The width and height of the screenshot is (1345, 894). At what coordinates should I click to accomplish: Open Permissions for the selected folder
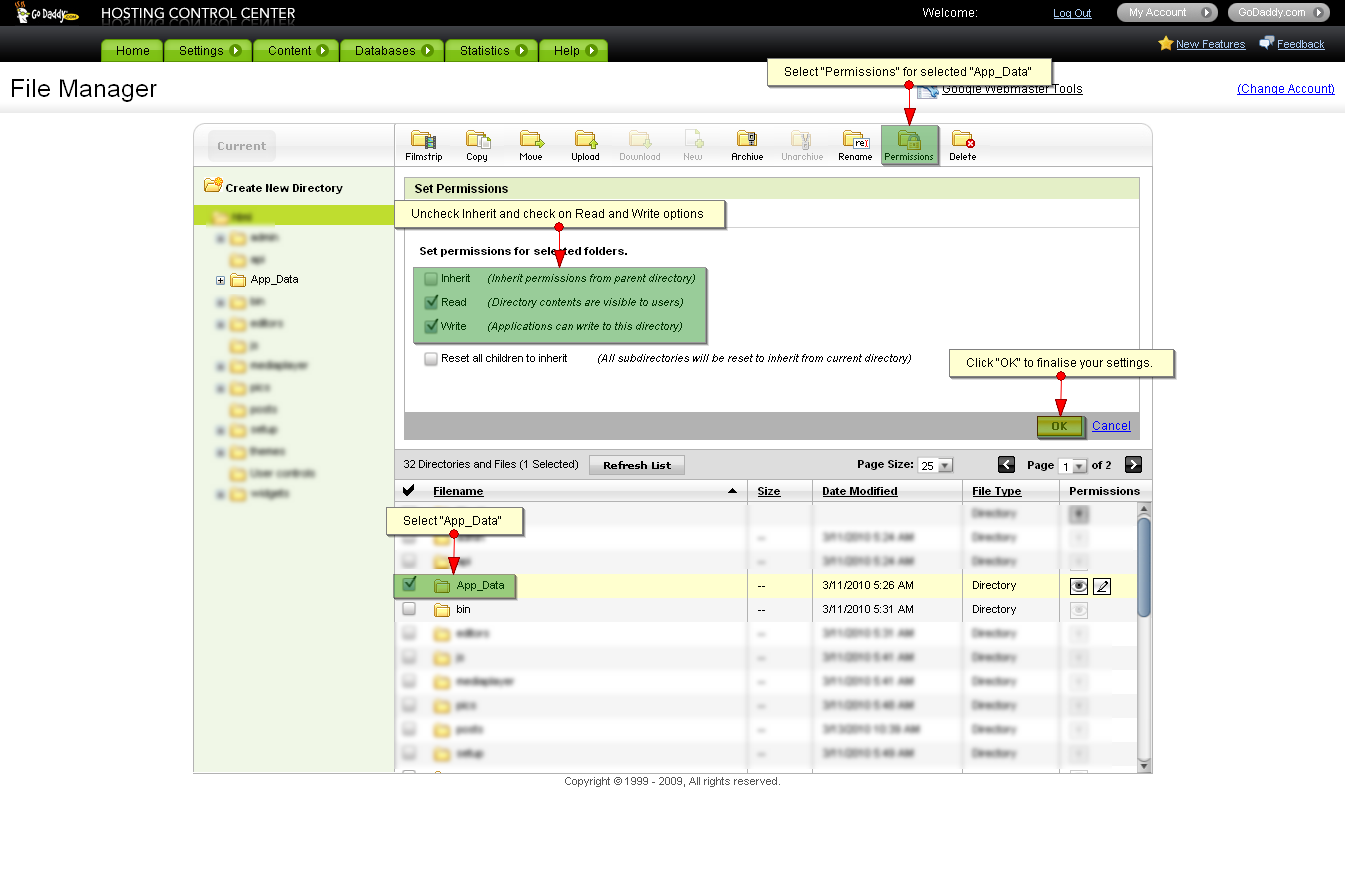[909, 141]
